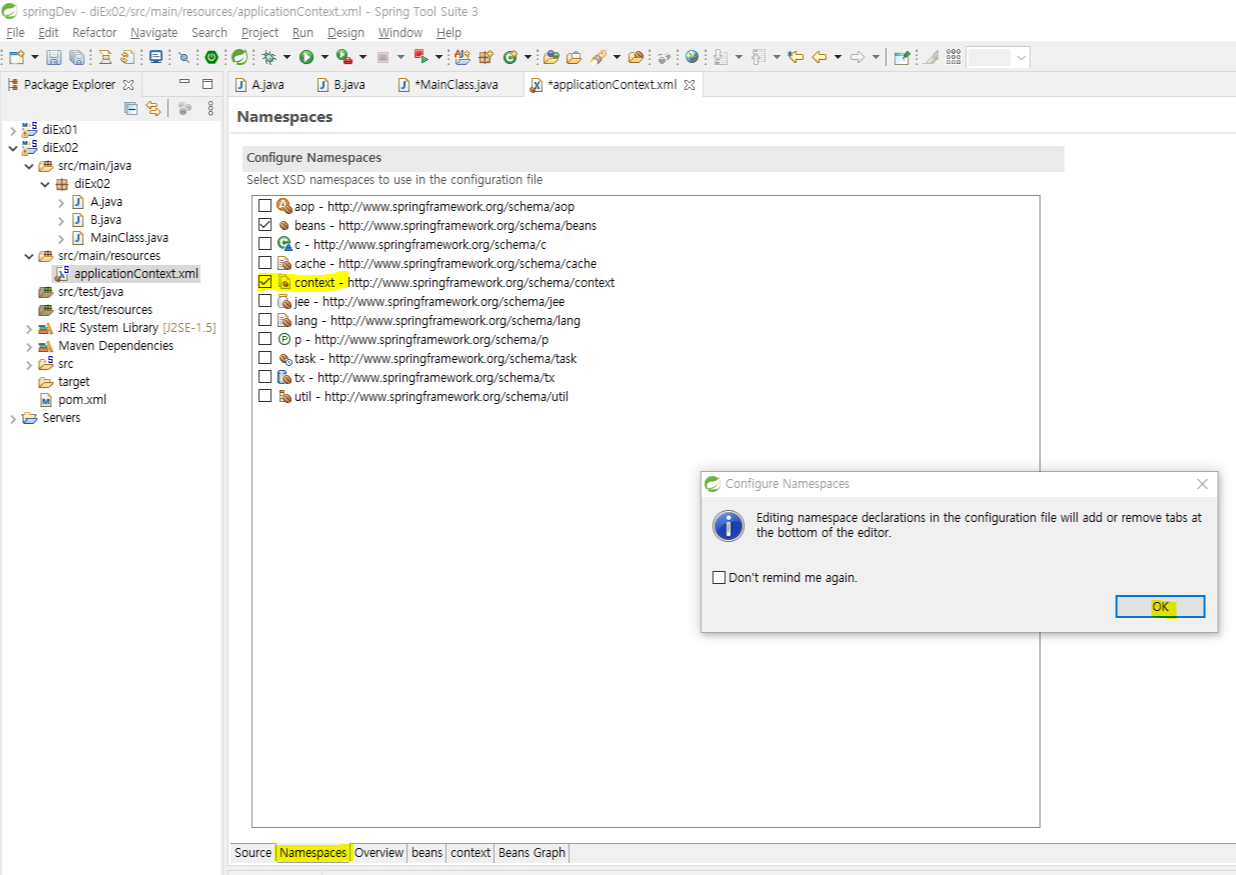The image size is (1236, 875).
Task: Uncheck the context namespace checkbox
Action: coord(265,282)
